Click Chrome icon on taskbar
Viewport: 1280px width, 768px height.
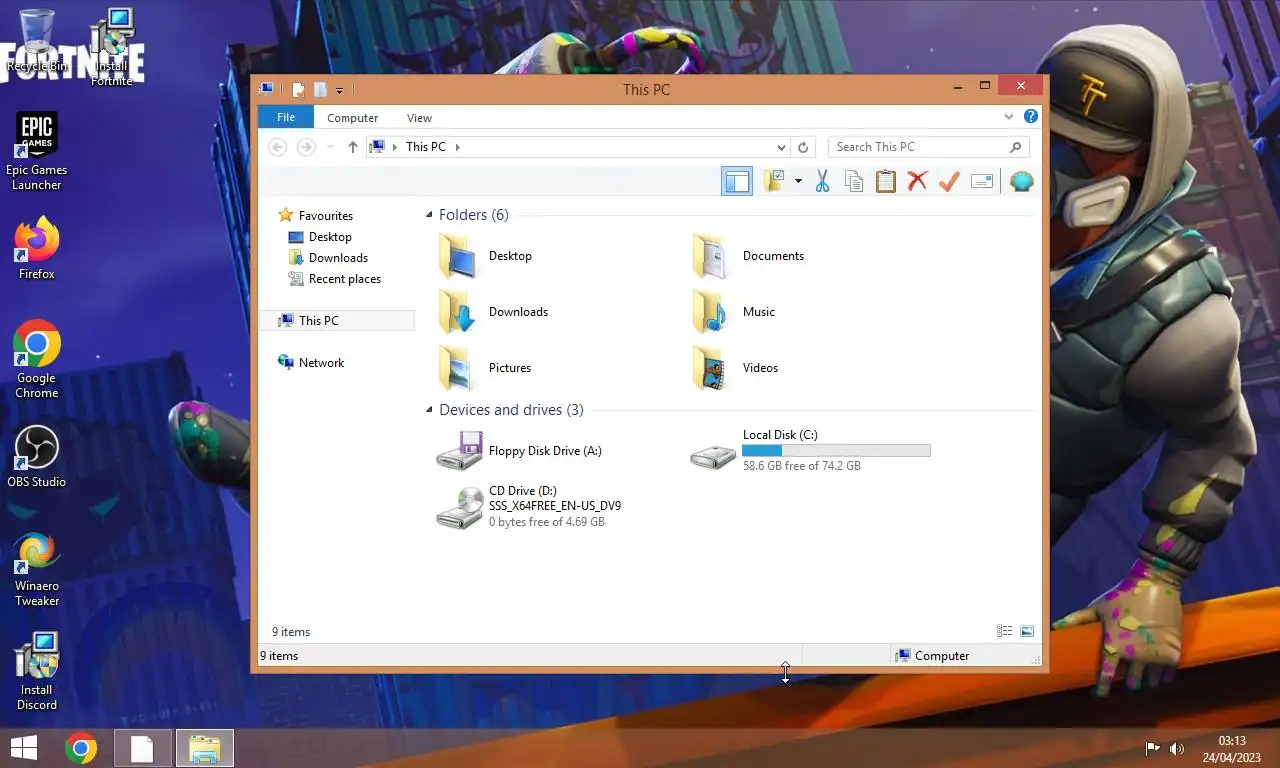pyautogui.click(x=81, y=748)
